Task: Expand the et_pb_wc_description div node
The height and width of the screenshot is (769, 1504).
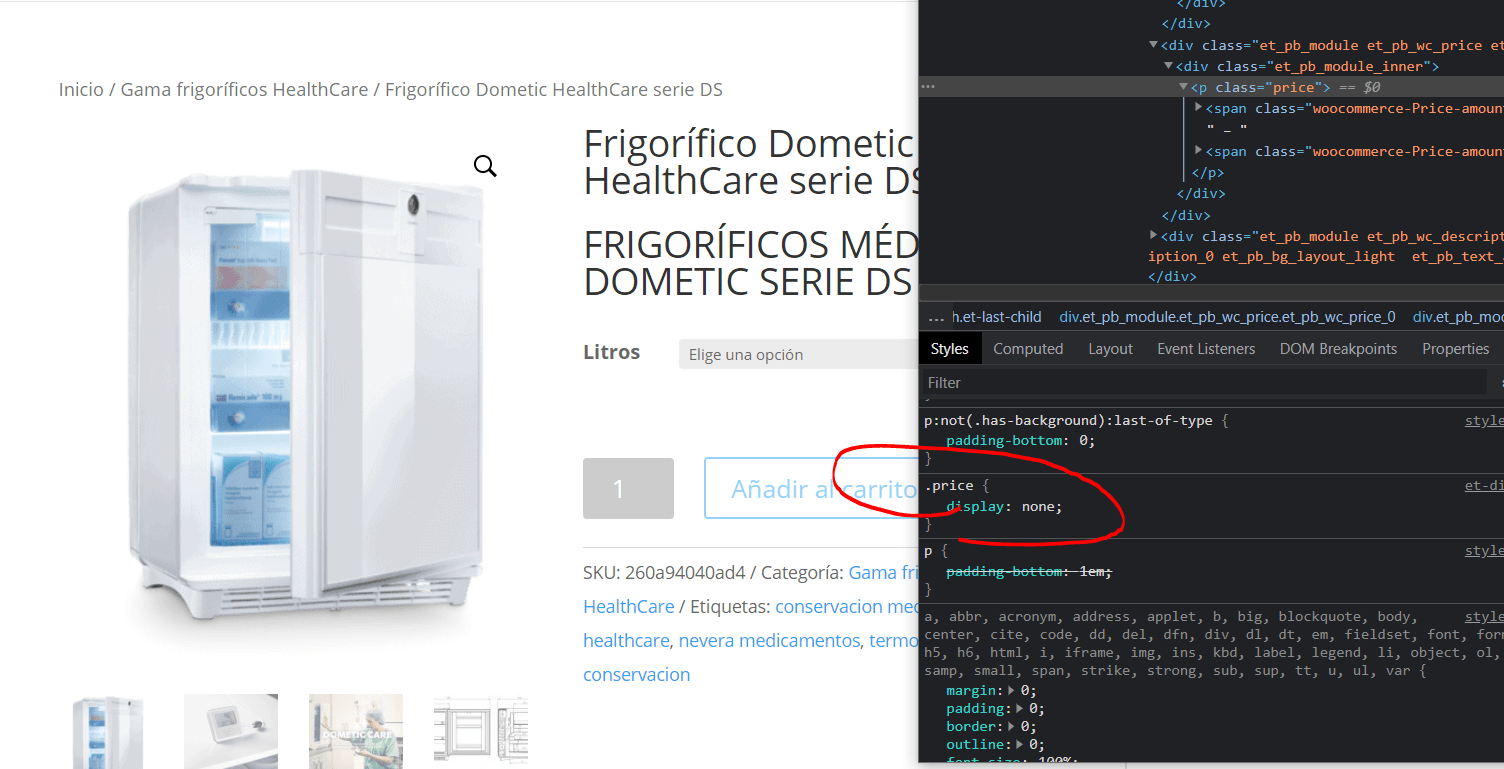Action: [1153, 235]
